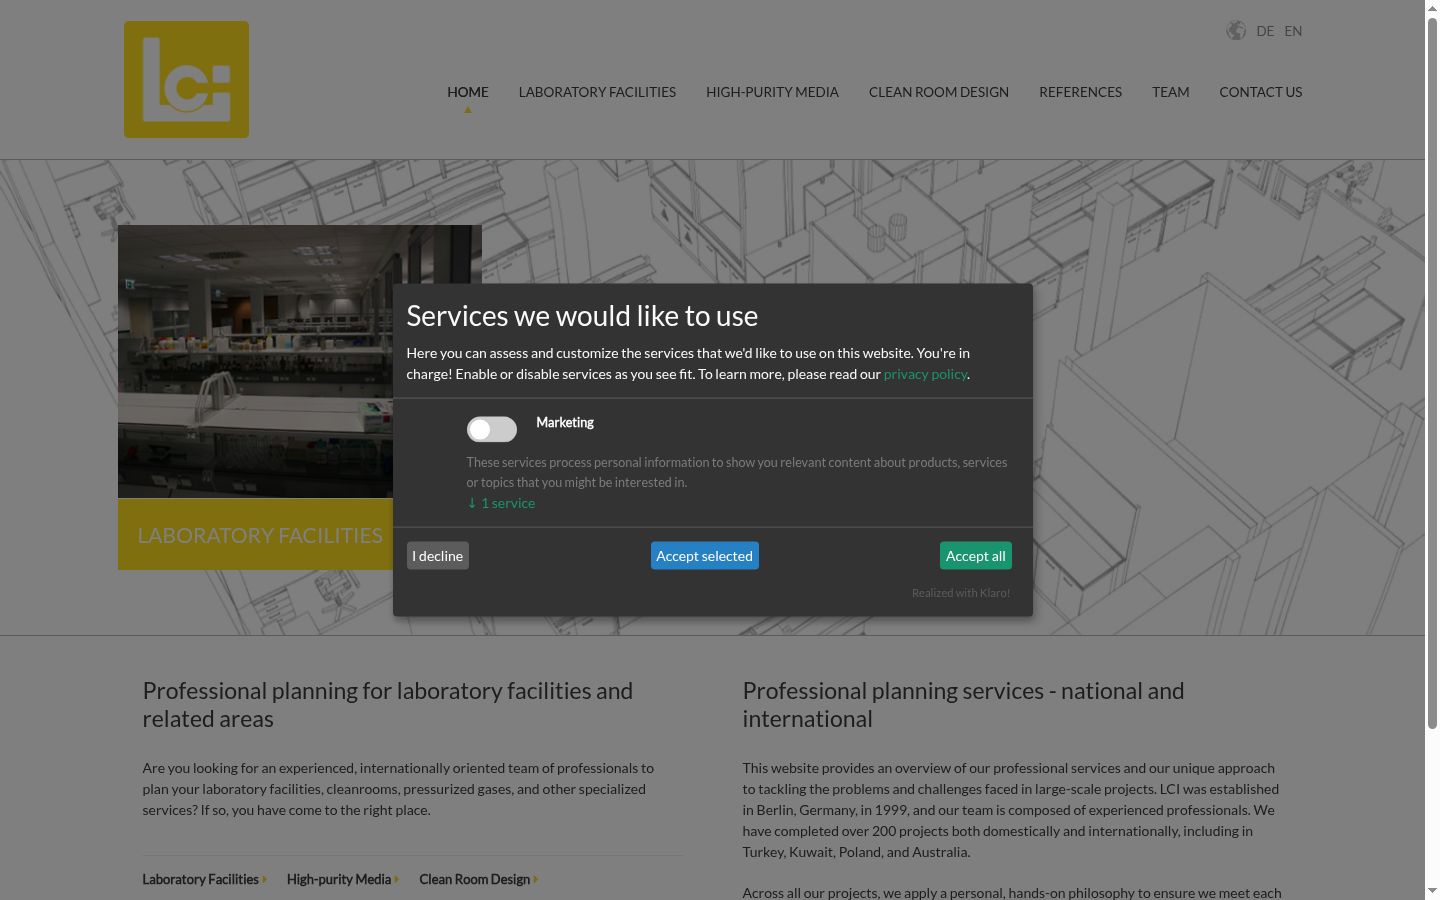This screenshot has height=900, width=1440.
Task: Expand the 1 service list
Action: pyautogui.click(x=501, y=503)
